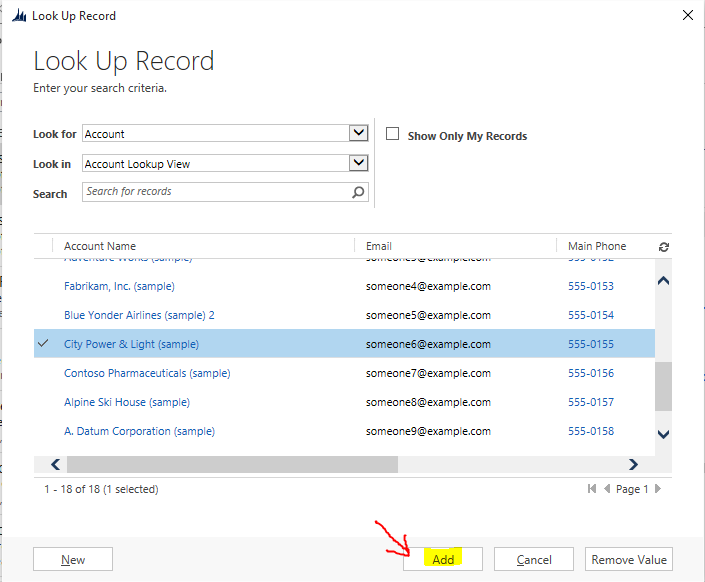The height and width of the screenshot is (582, 705).
Task: Click the Add button
Action: (443, 559)
